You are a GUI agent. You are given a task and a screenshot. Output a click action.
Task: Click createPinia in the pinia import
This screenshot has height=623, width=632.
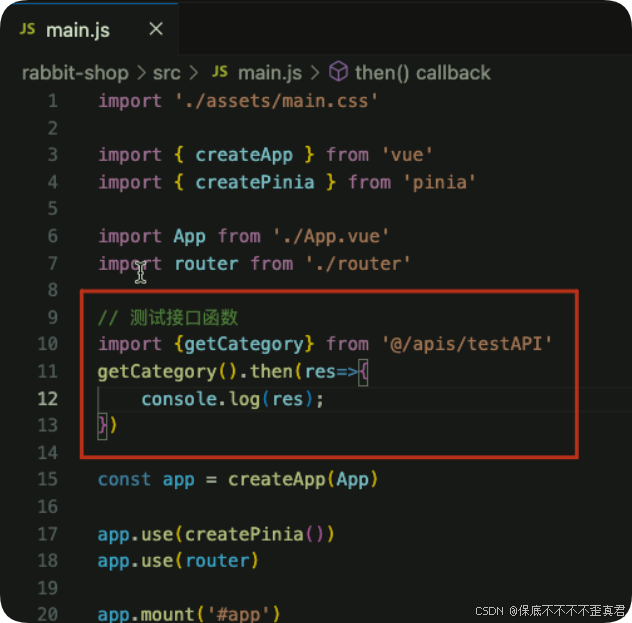point(255,182)
